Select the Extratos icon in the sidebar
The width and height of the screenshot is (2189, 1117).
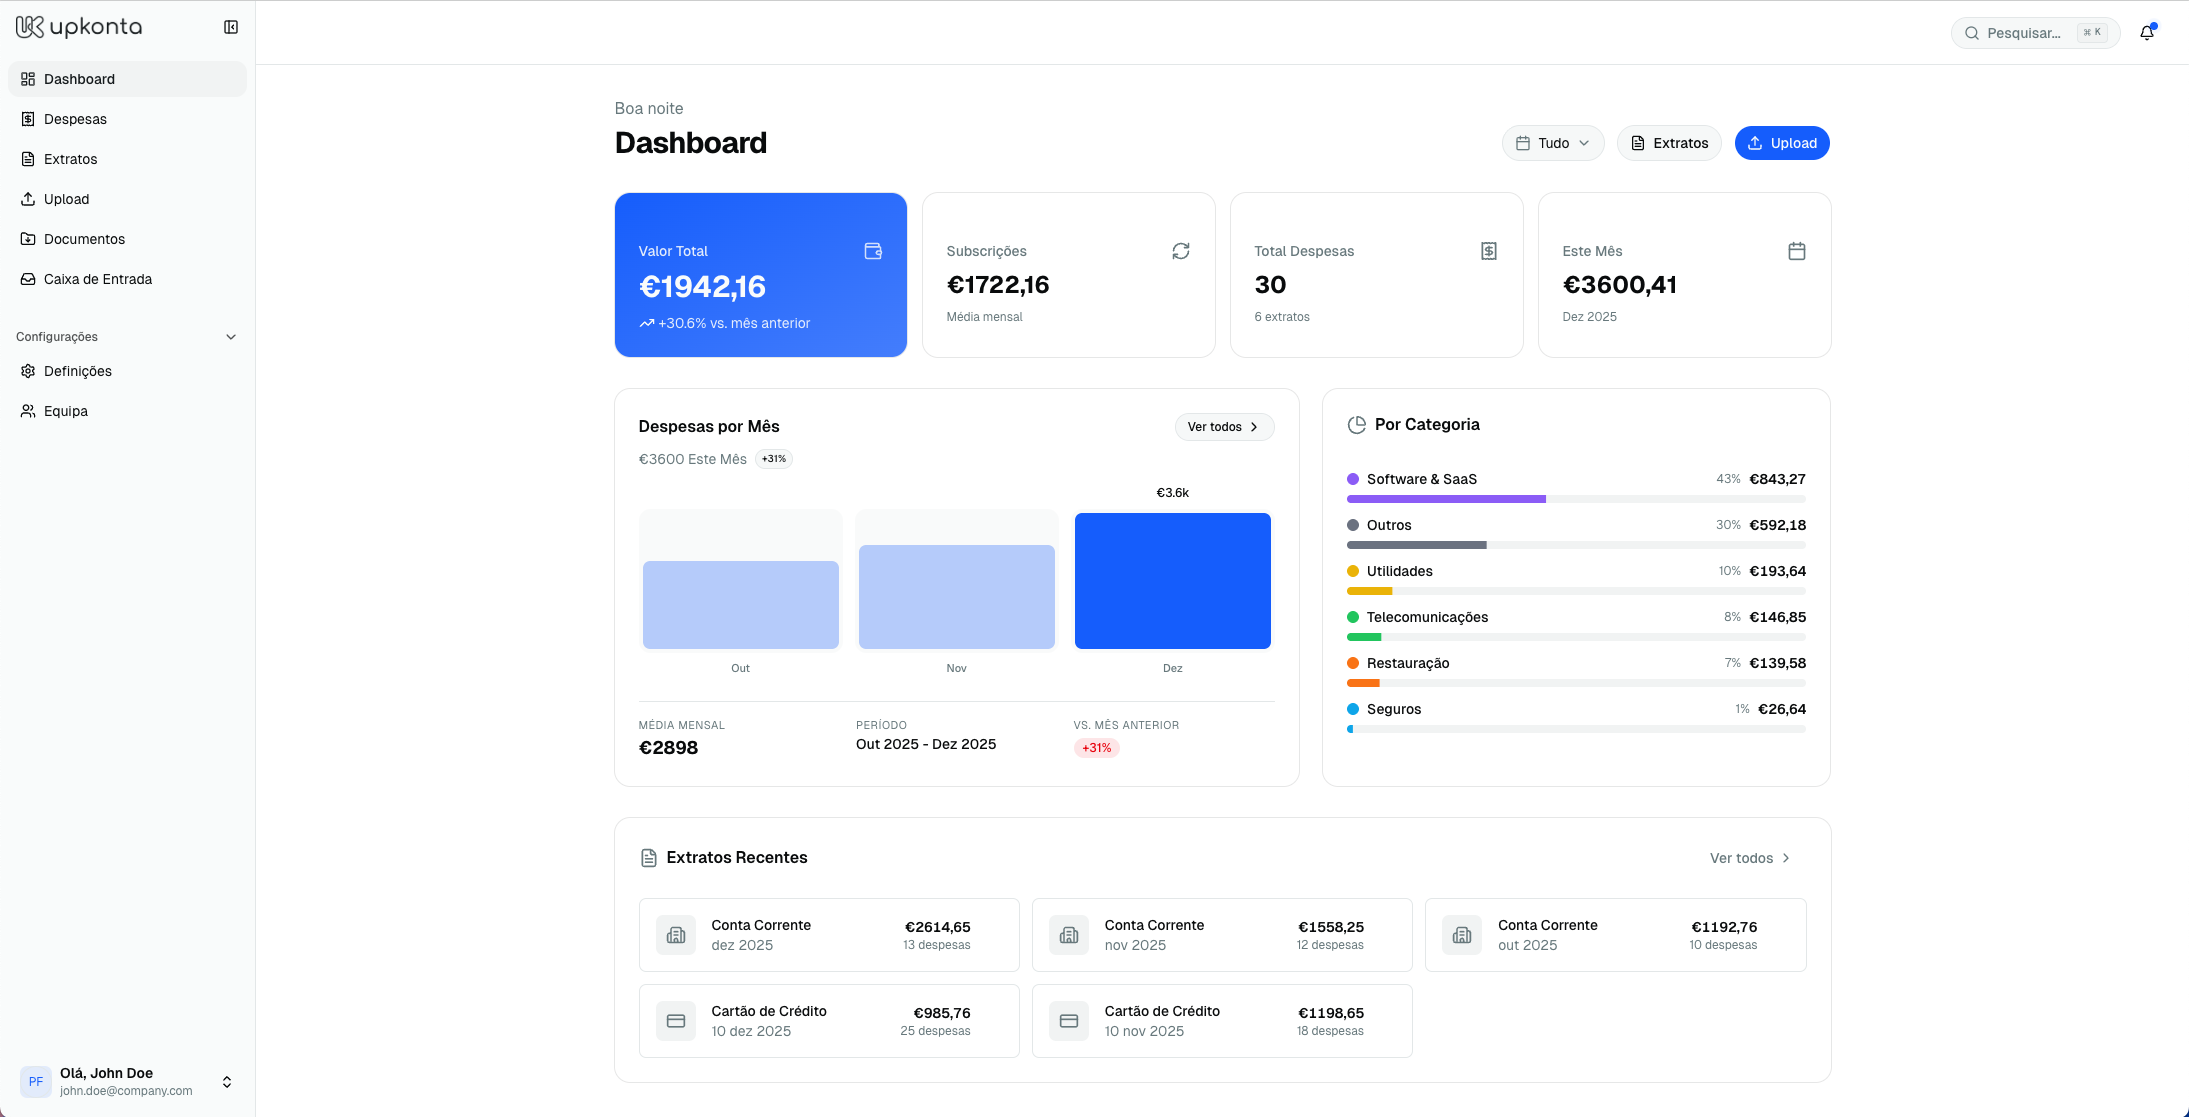(x=28, y=159)
